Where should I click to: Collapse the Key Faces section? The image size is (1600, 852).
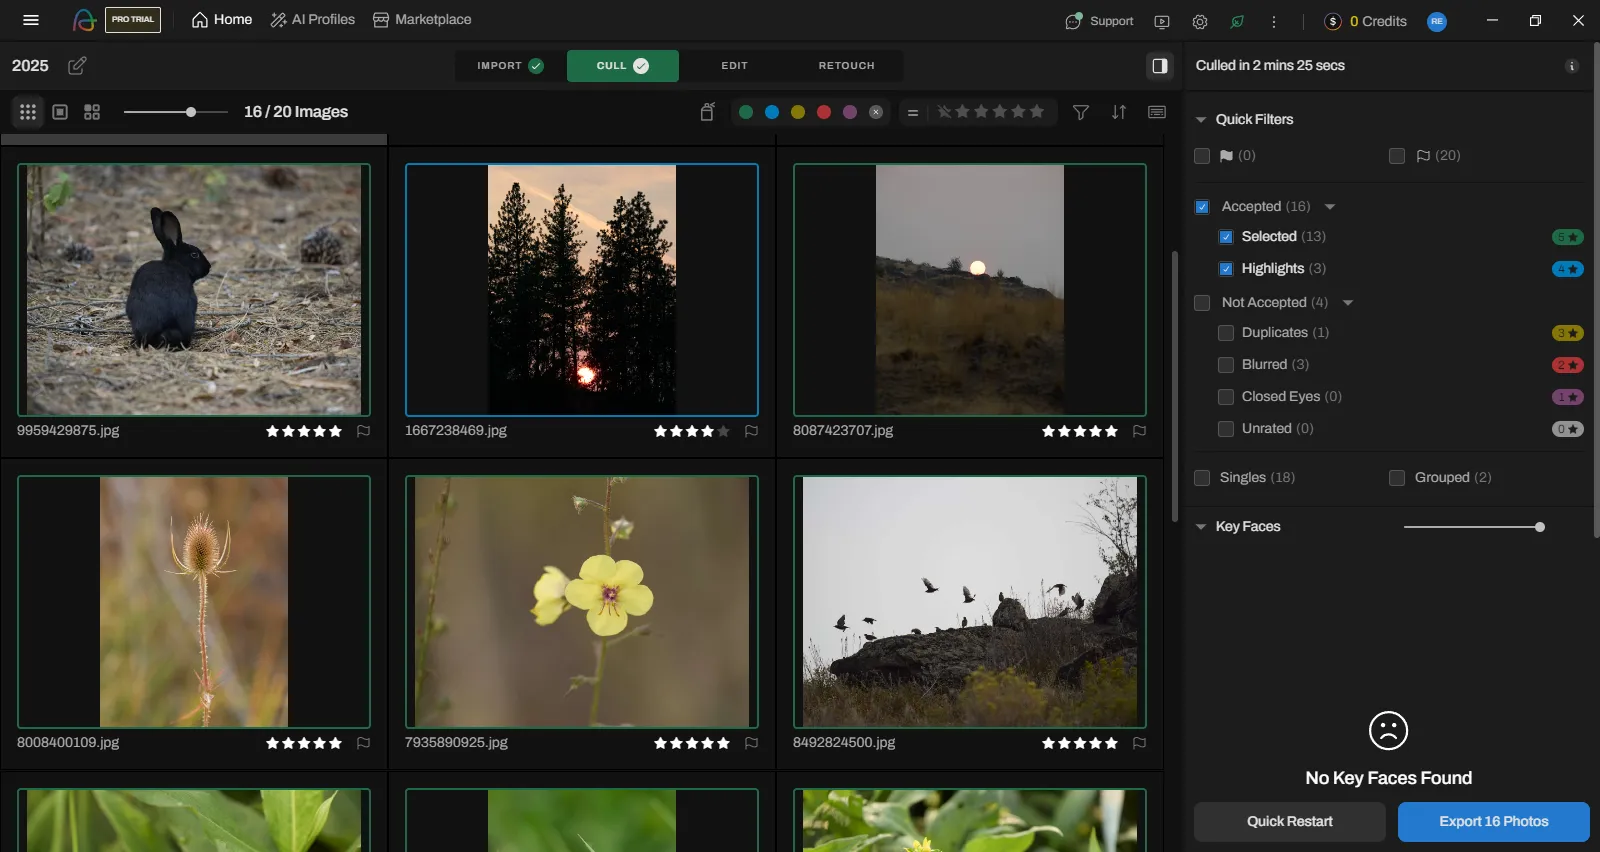pyautogui.click(x=1201, y=527)
